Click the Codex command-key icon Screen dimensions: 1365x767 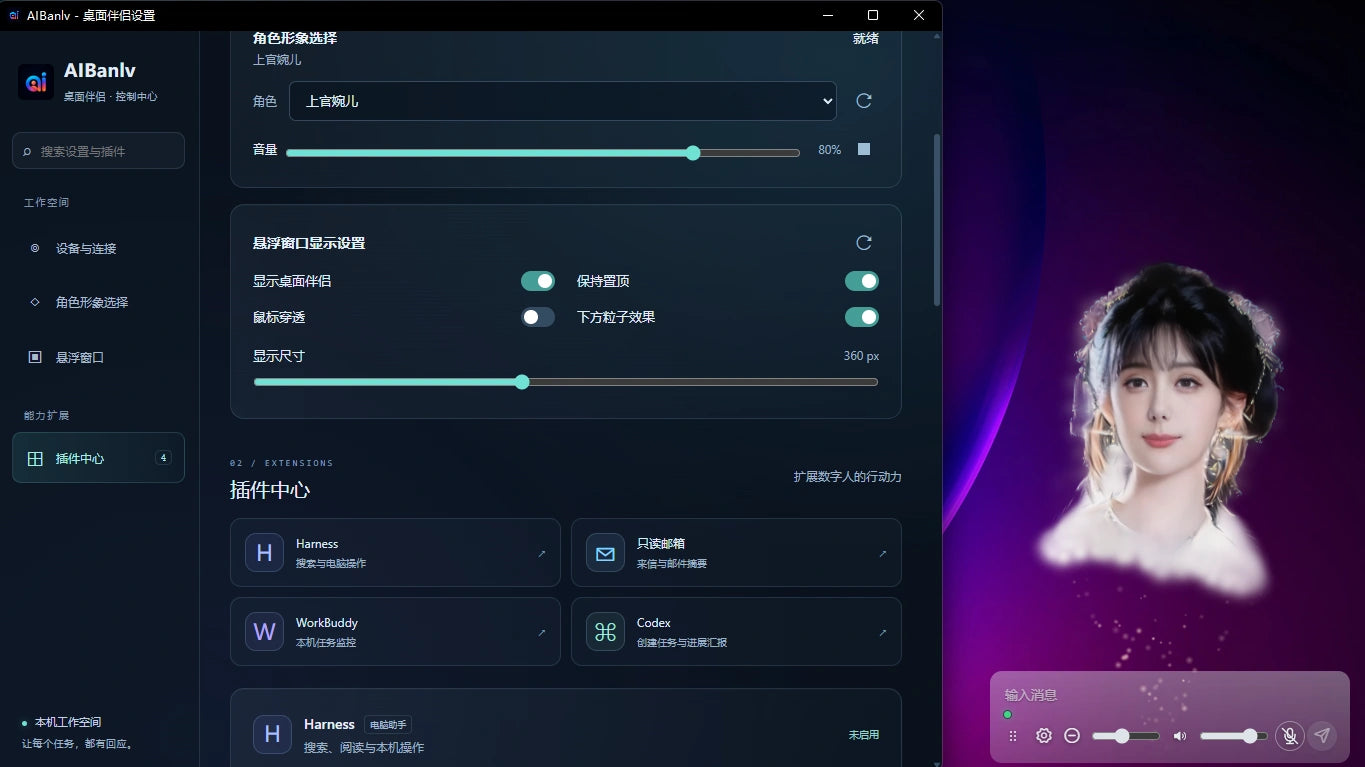(605, 632)
